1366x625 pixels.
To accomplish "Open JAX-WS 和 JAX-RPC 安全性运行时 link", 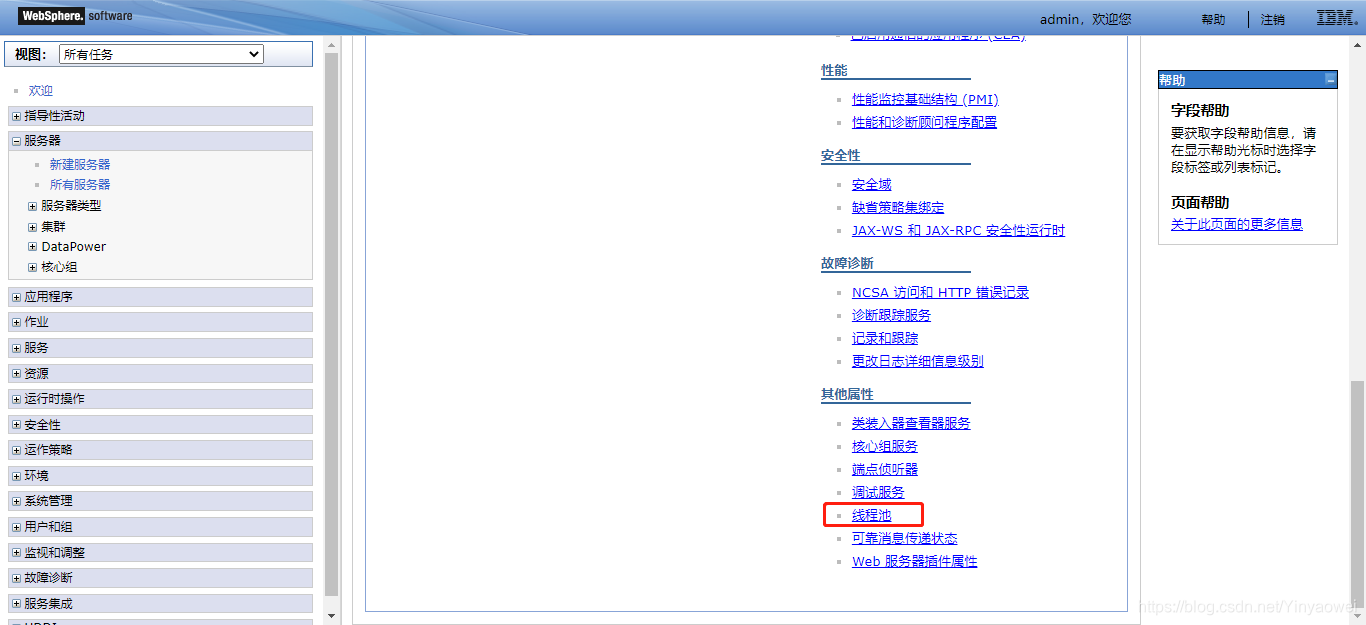I will coord(958,230).
